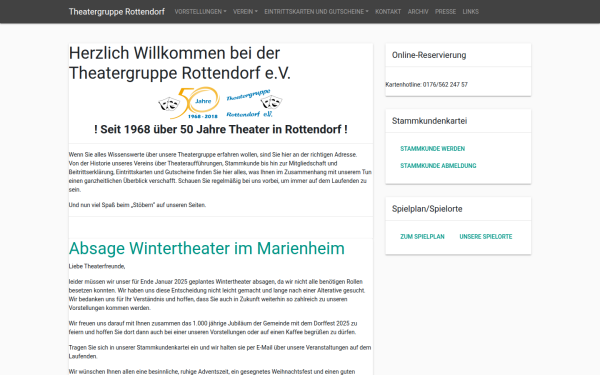Image resolution: width=600 pixels, height=375 pixels.
Task: Open the Verein dropdown menu
Action: [245, 11]
